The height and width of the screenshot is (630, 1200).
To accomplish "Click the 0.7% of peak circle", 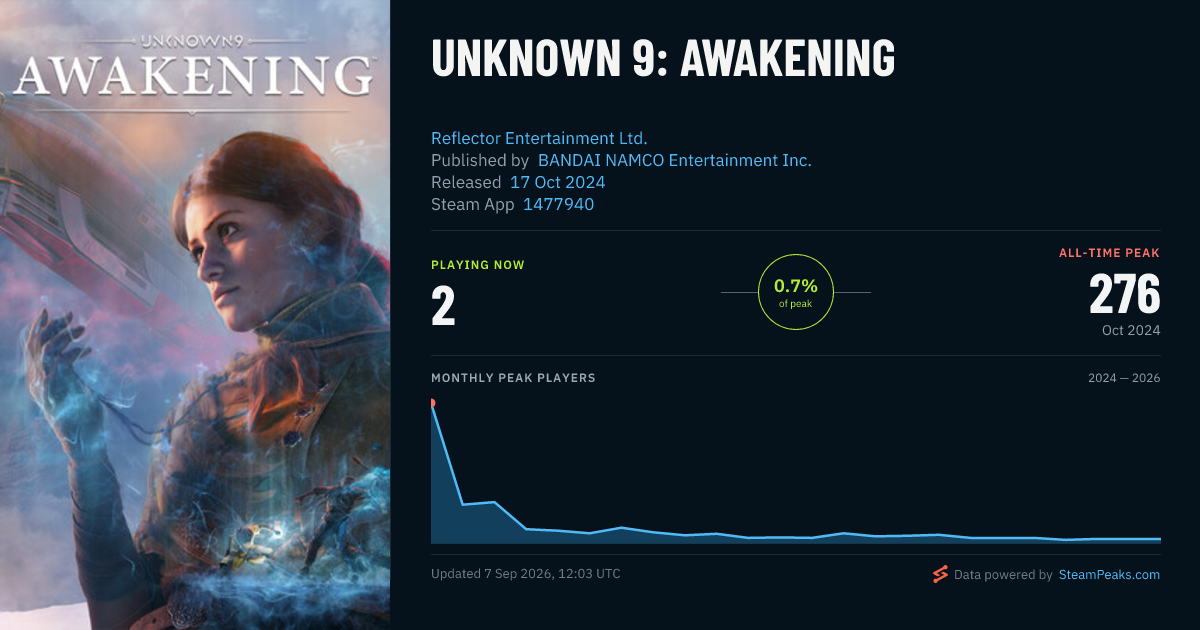I will click(x=796, y=292).
